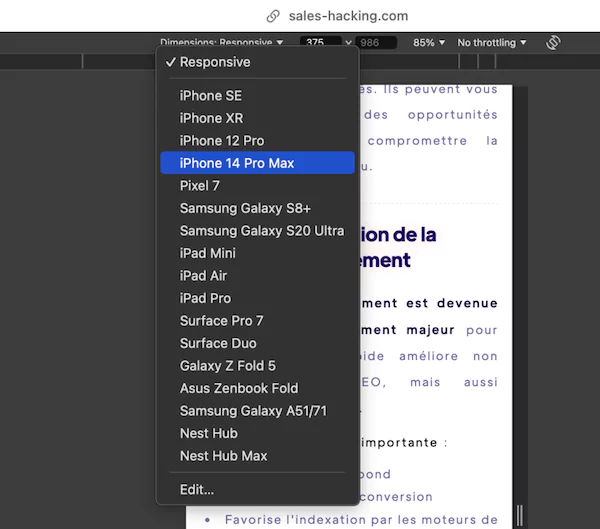Open the Dimensions: Responsive dropdown
This screenshot has width=600, height=529.
coord(222,42)
